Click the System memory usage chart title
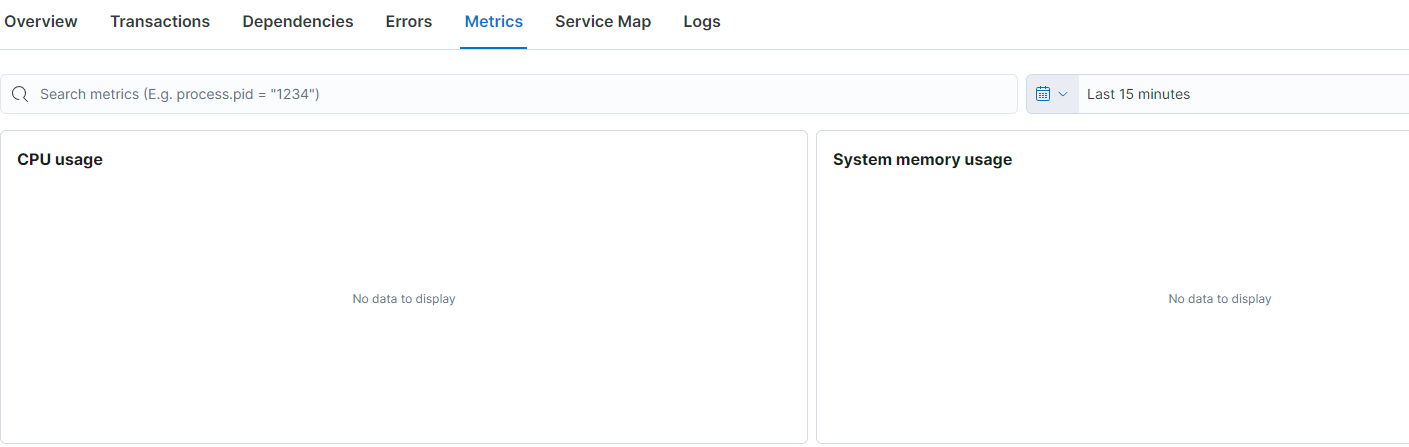 click(922, 159)
